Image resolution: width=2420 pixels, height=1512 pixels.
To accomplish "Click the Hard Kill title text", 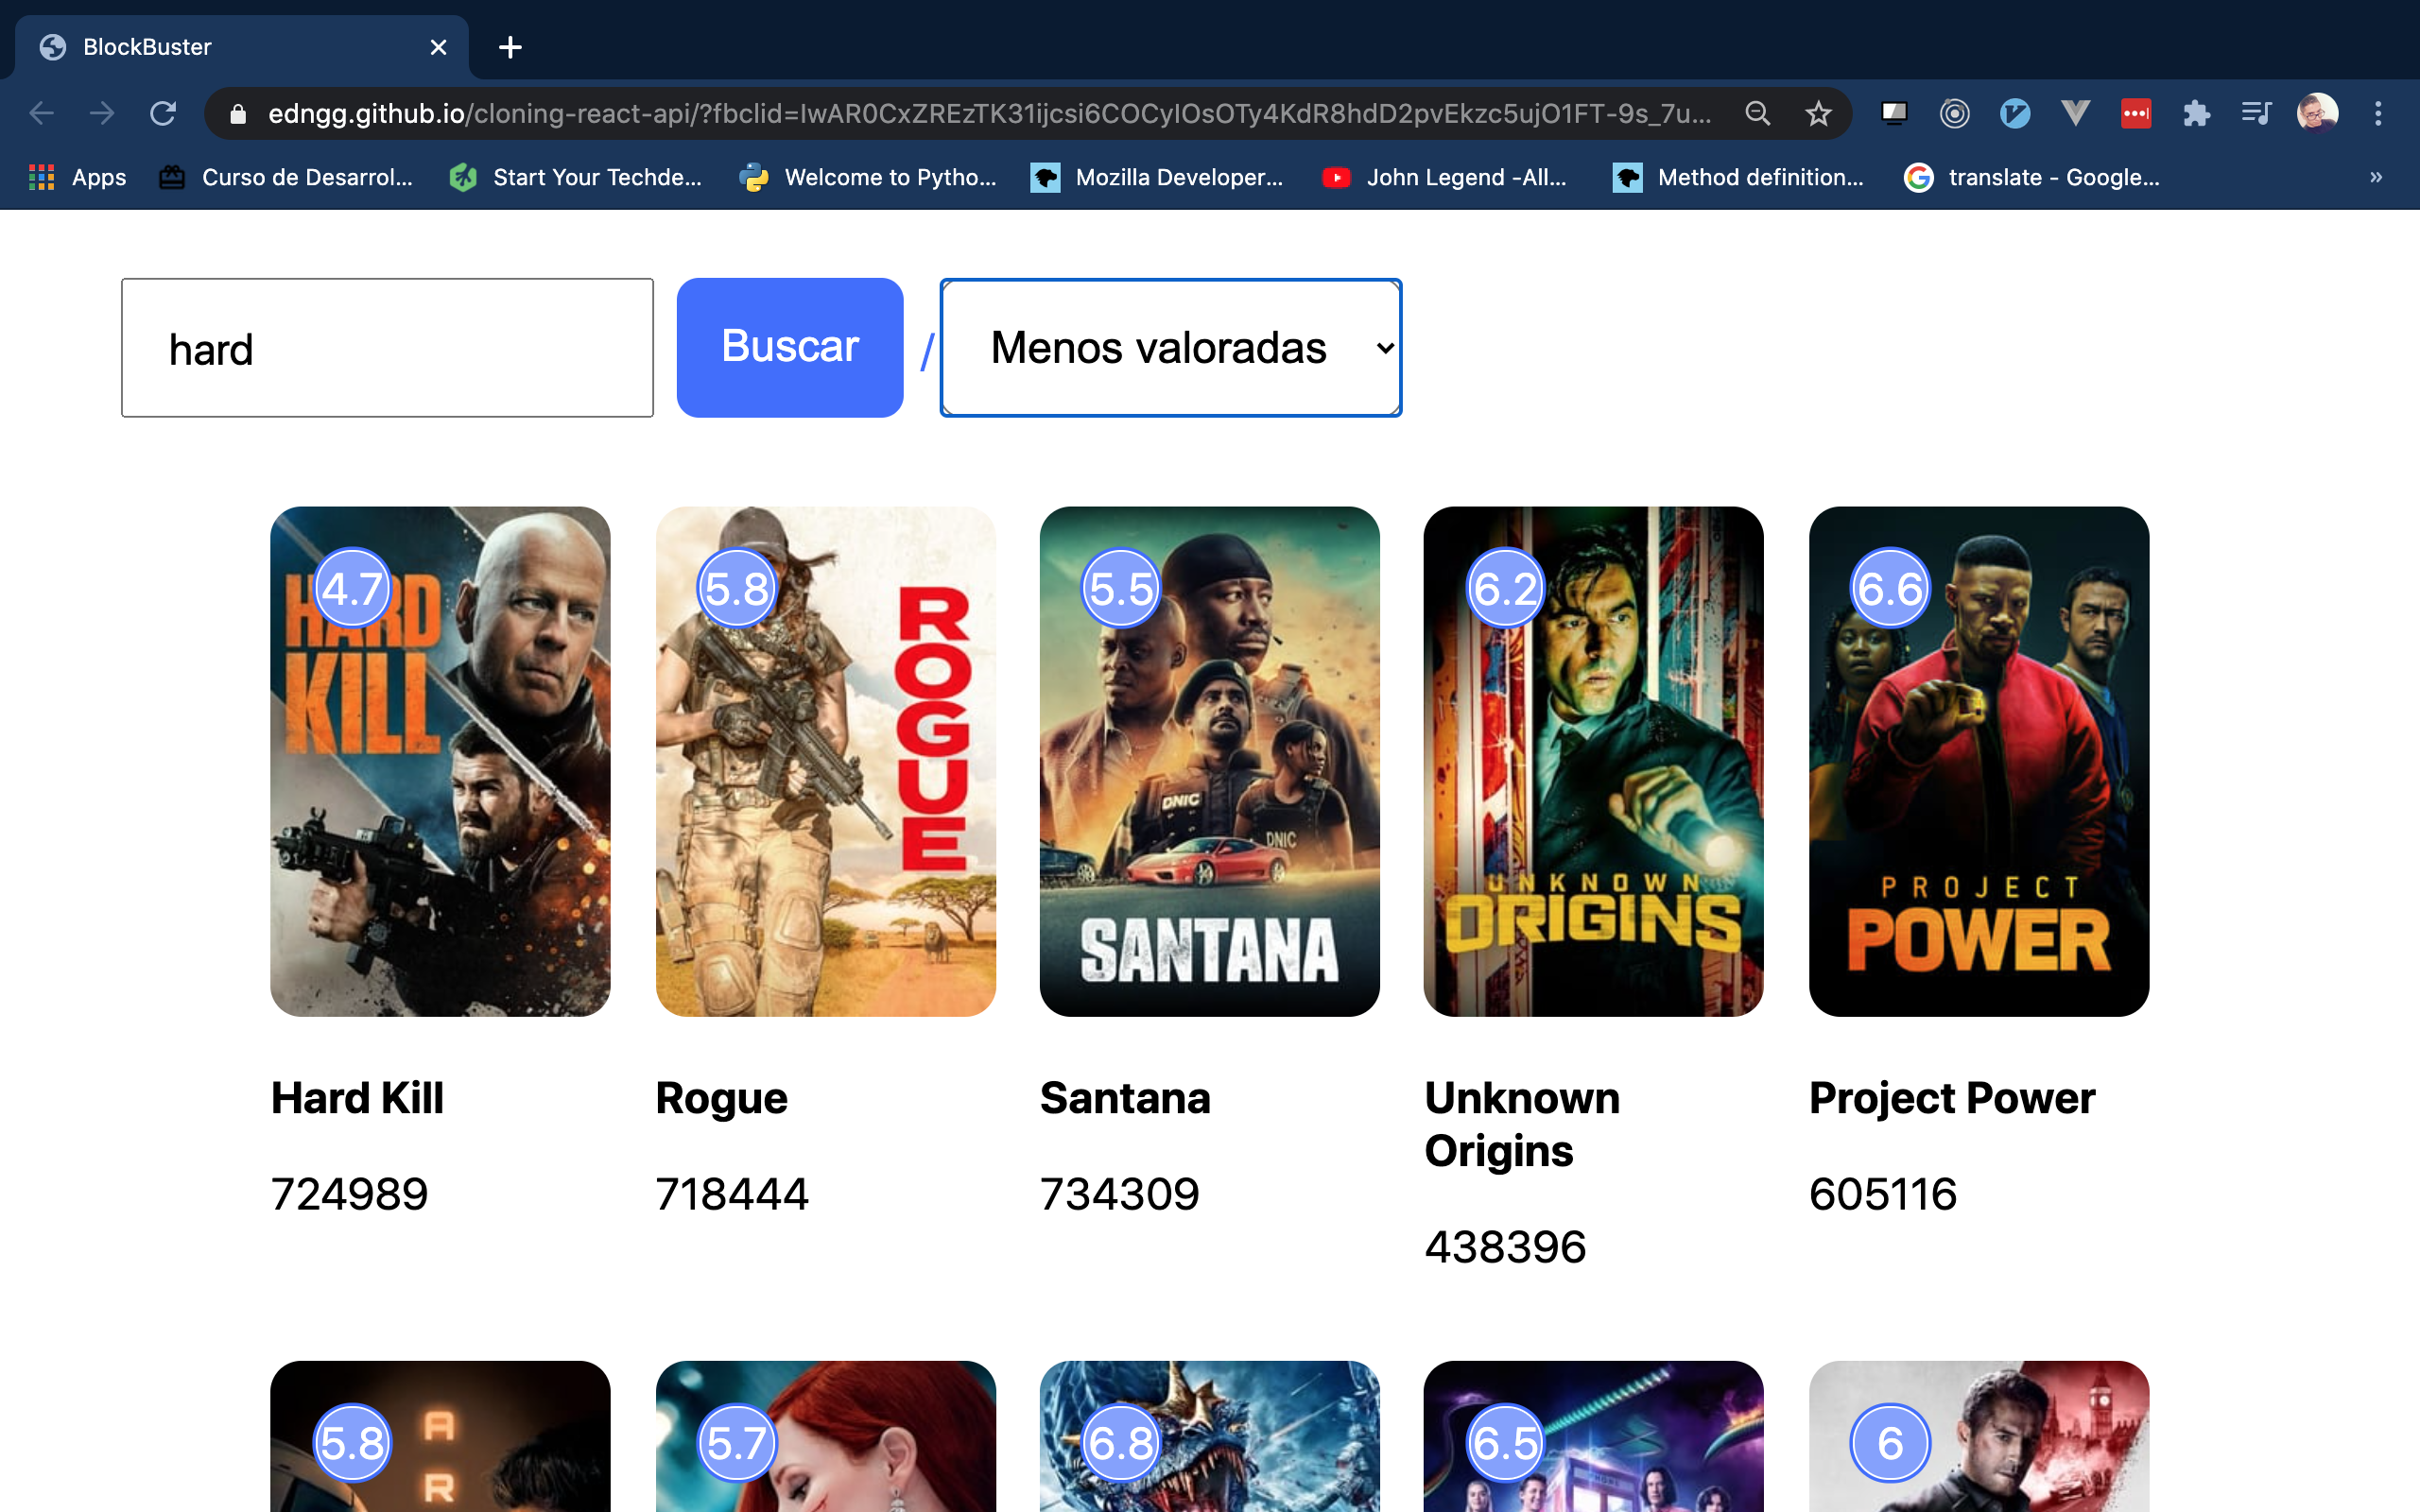I will click(357, 1098).
